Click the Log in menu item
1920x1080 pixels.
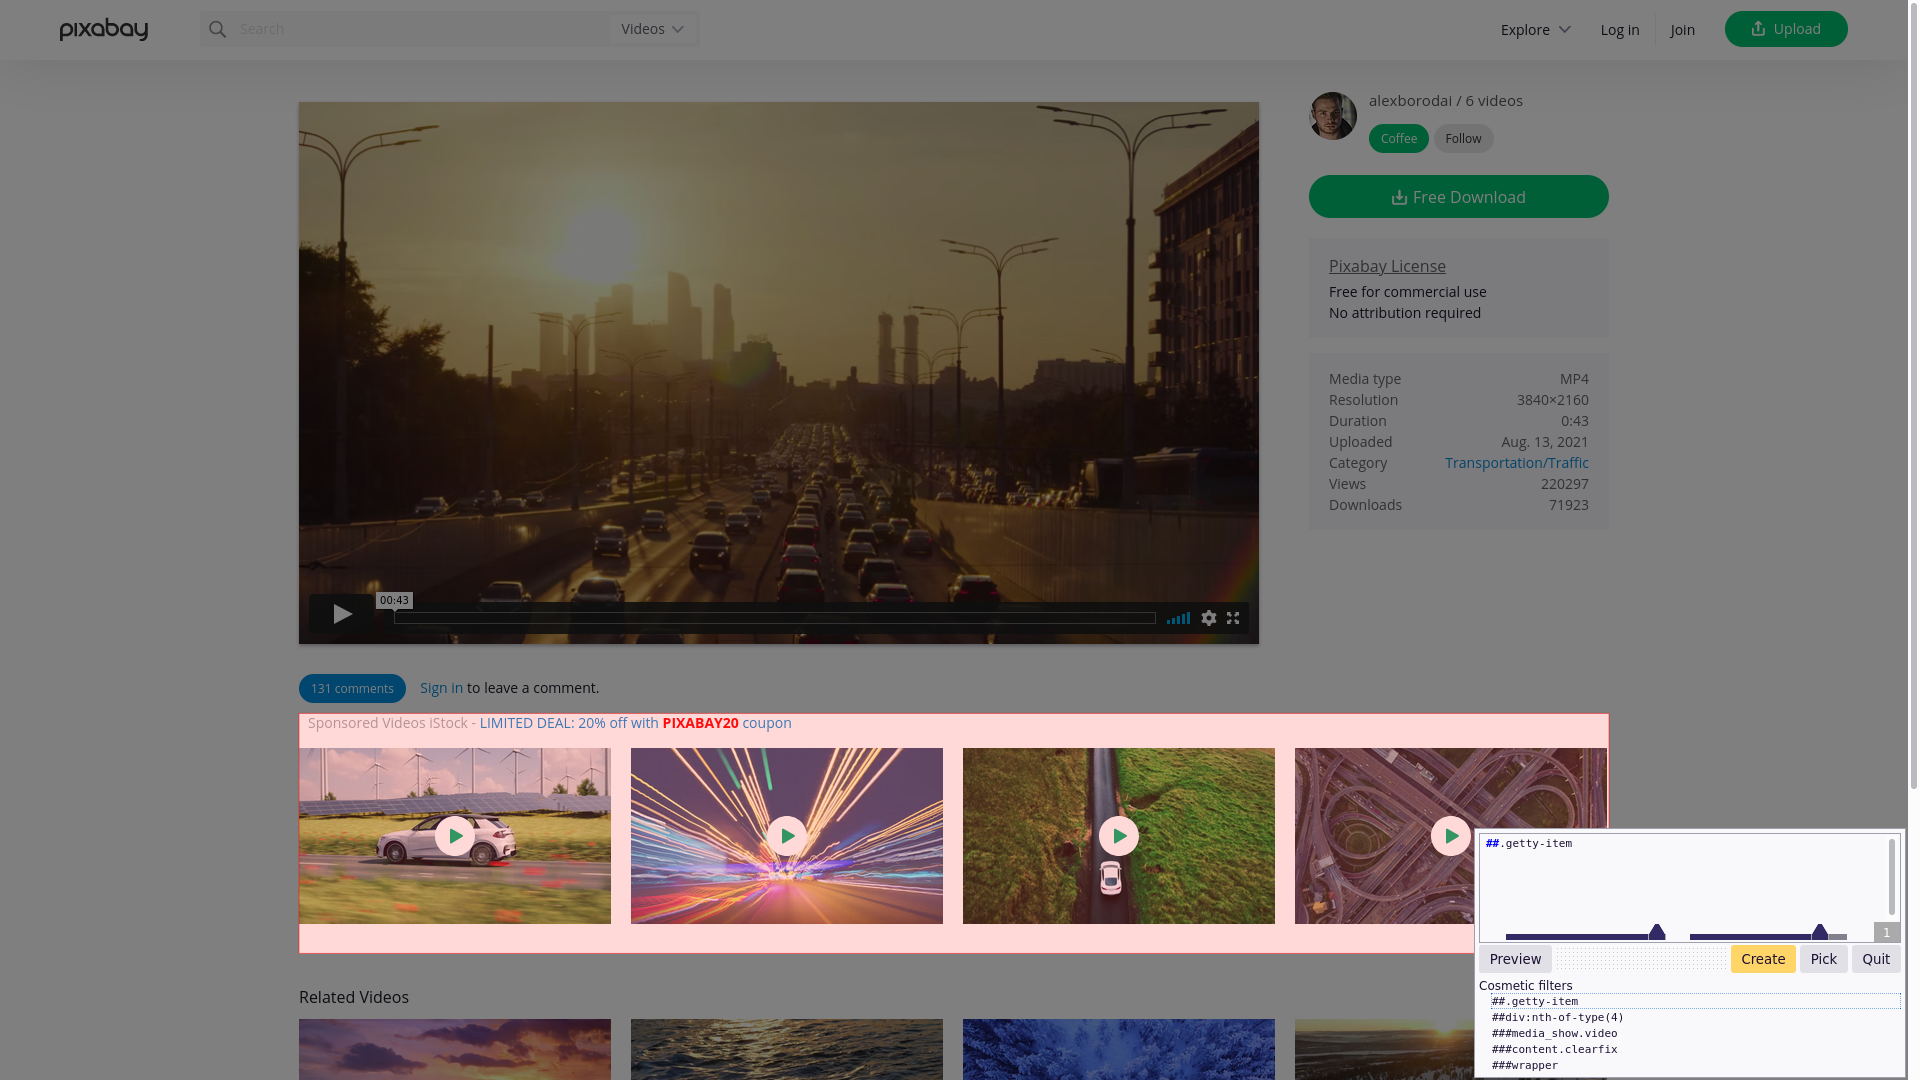tap(1619, 30)
